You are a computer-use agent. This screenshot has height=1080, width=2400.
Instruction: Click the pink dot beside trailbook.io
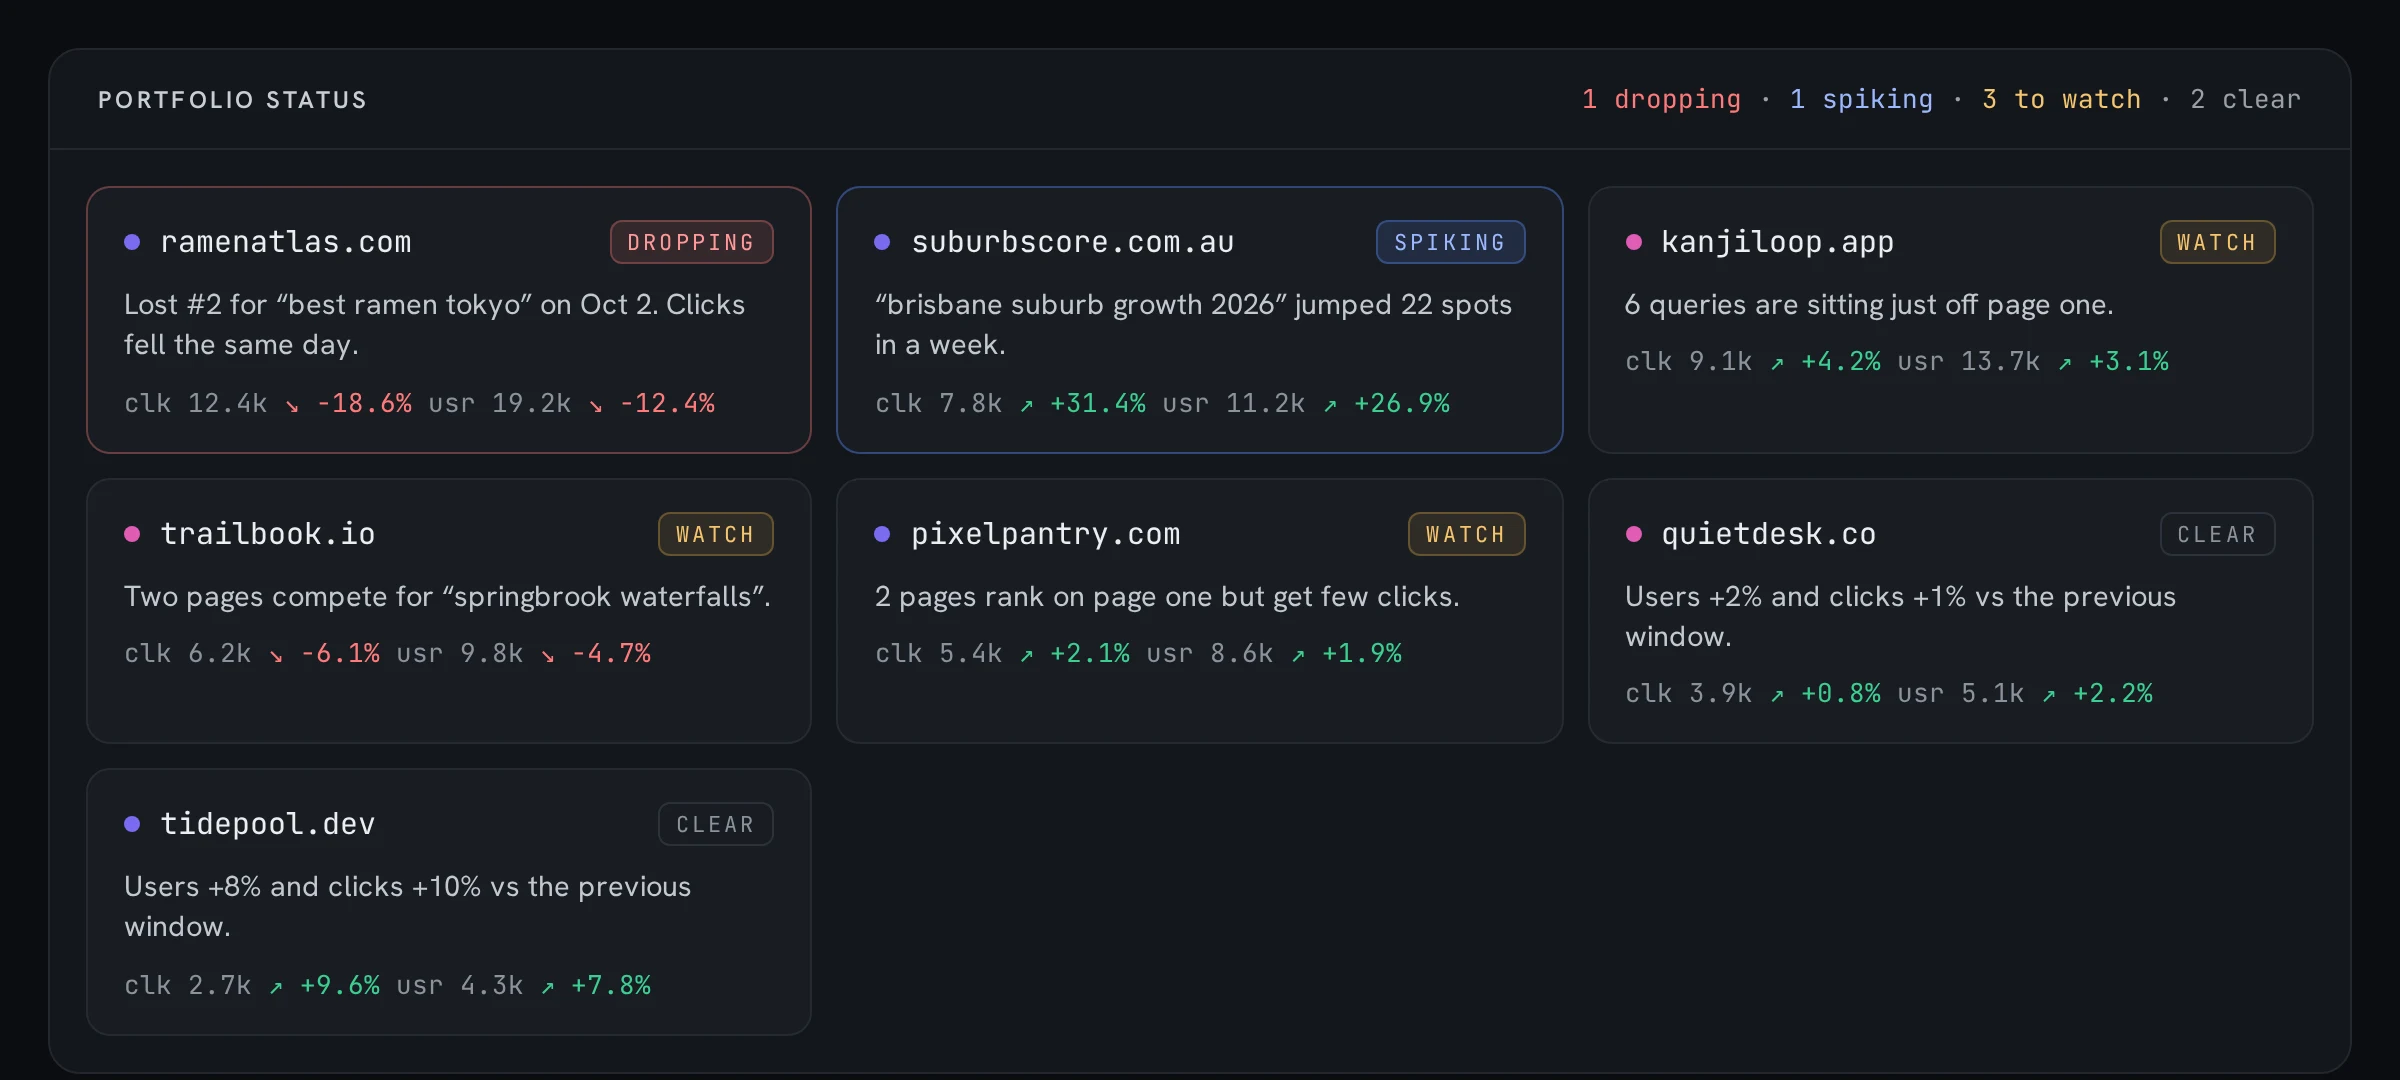click(132, 534)
